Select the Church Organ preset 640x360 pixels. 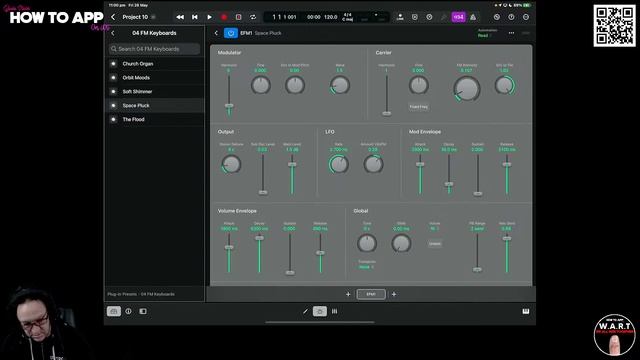coord(155,64)
